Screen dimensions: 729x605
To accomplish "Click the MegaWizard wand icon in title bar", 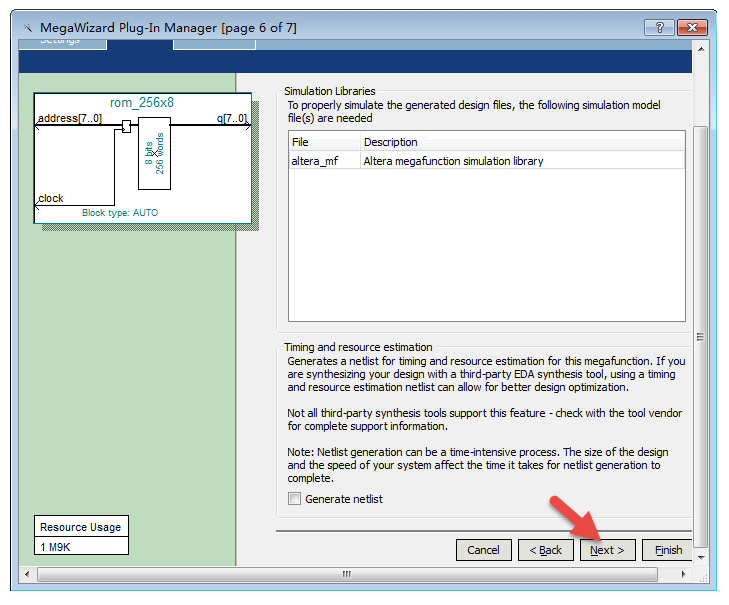I will (28, 28).
